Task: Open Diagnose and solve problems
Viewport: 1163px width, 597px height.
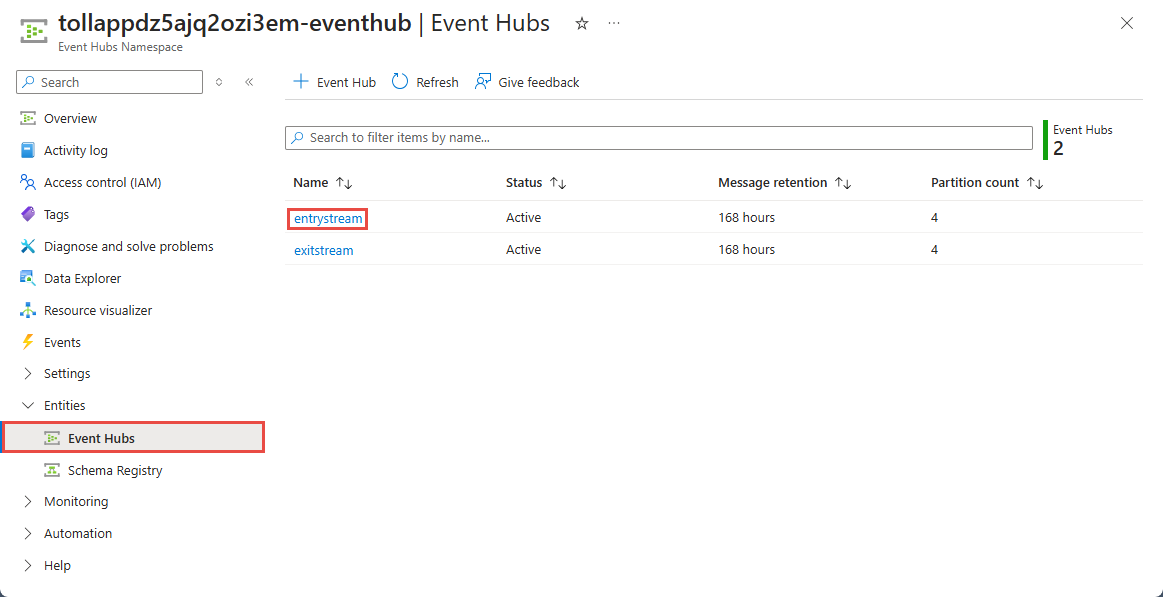Action: [129, 246]
